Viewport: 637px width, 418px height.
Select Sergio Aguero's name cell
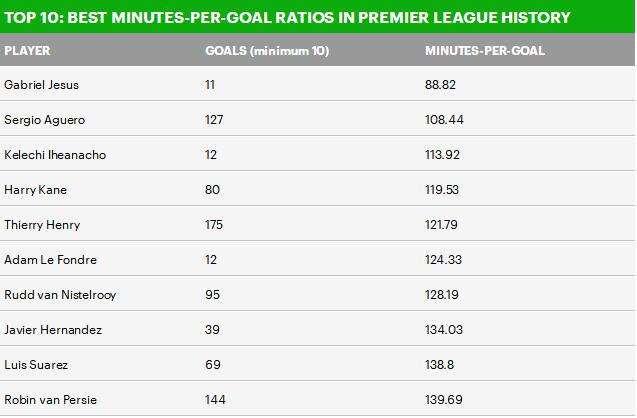(45, 120)
